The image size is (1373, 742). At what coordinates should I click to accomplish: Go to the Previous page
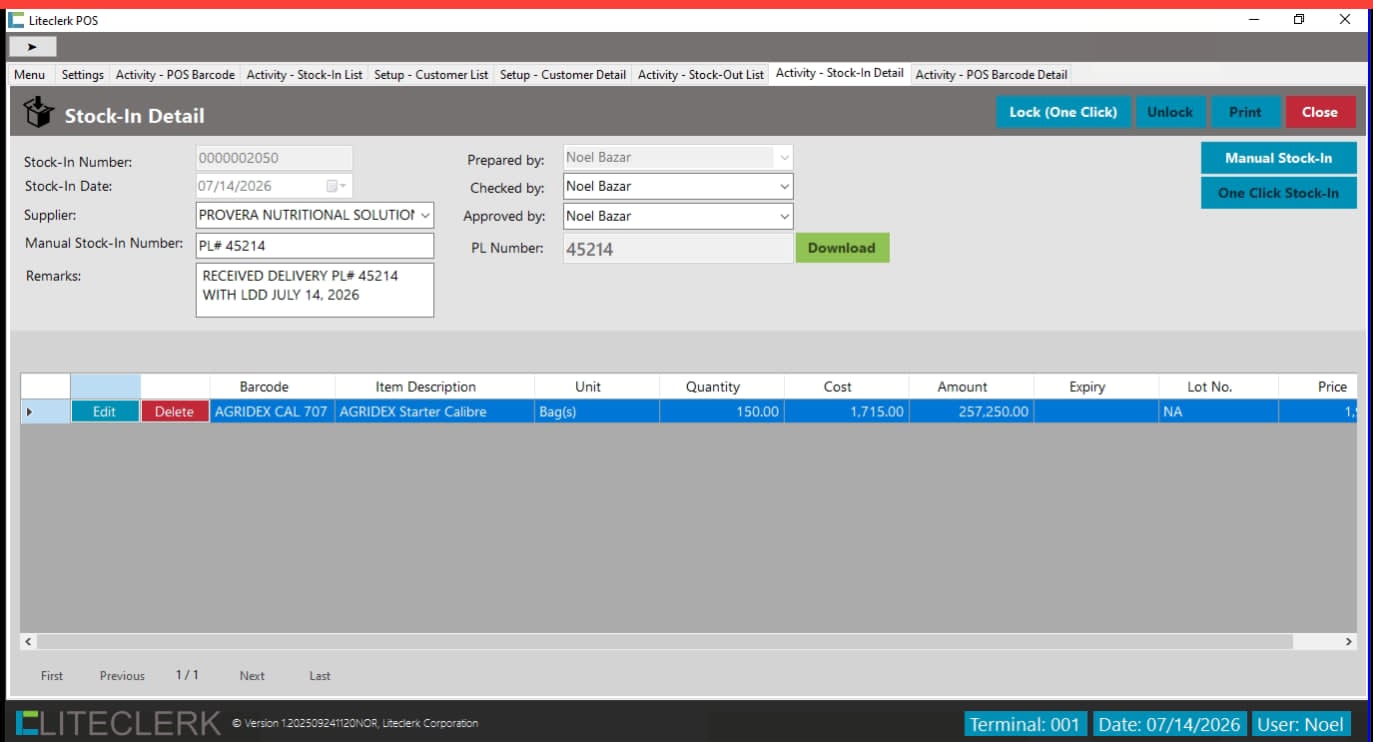click(122, 676)
